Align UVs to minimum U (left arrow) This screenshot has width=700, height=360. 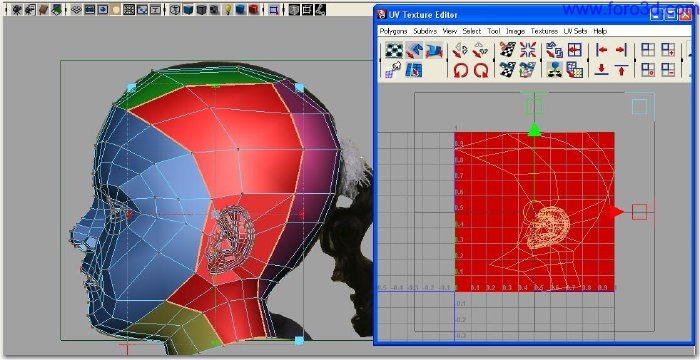tap(601, 50)
